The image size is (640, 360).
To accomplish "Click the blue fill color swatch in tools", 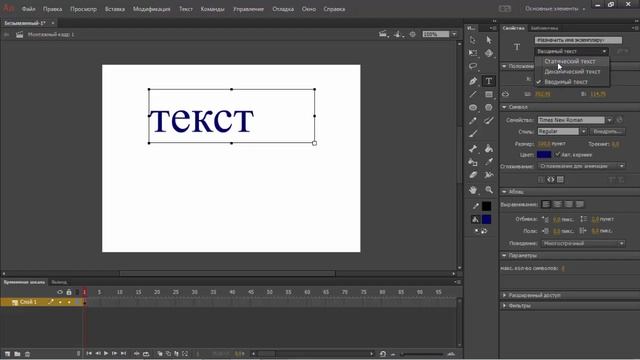I will tap(487, 220).
